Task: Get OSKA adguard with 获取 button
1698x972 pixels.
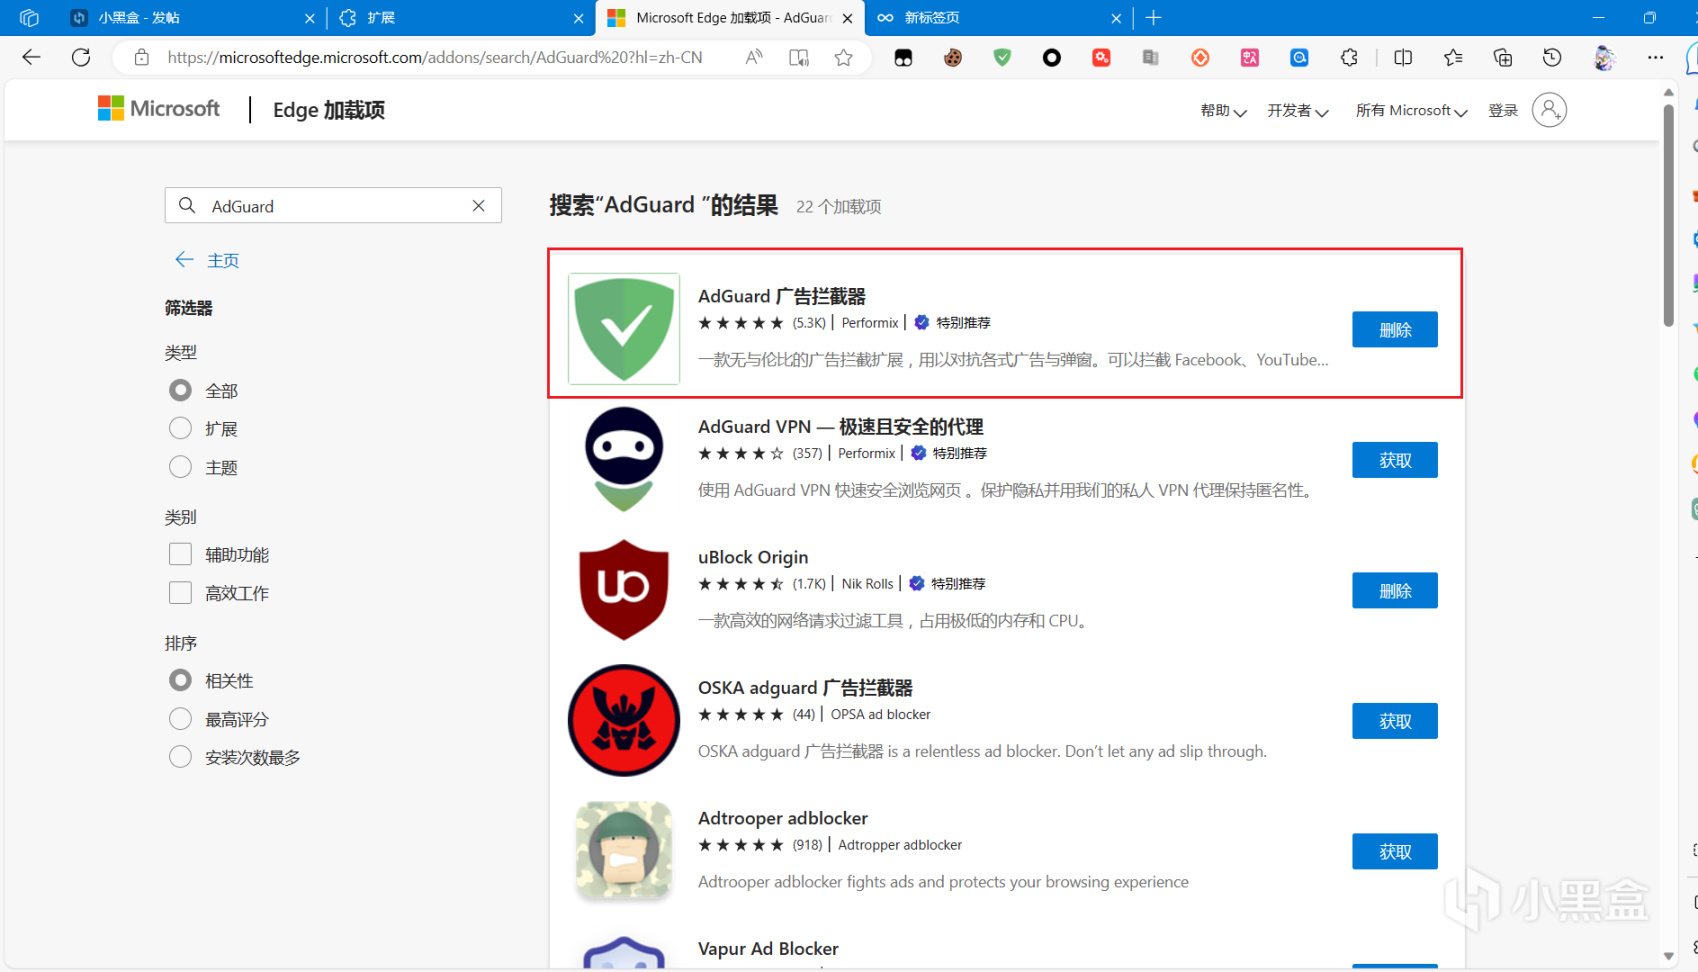Action: [x=1395, y=721]
